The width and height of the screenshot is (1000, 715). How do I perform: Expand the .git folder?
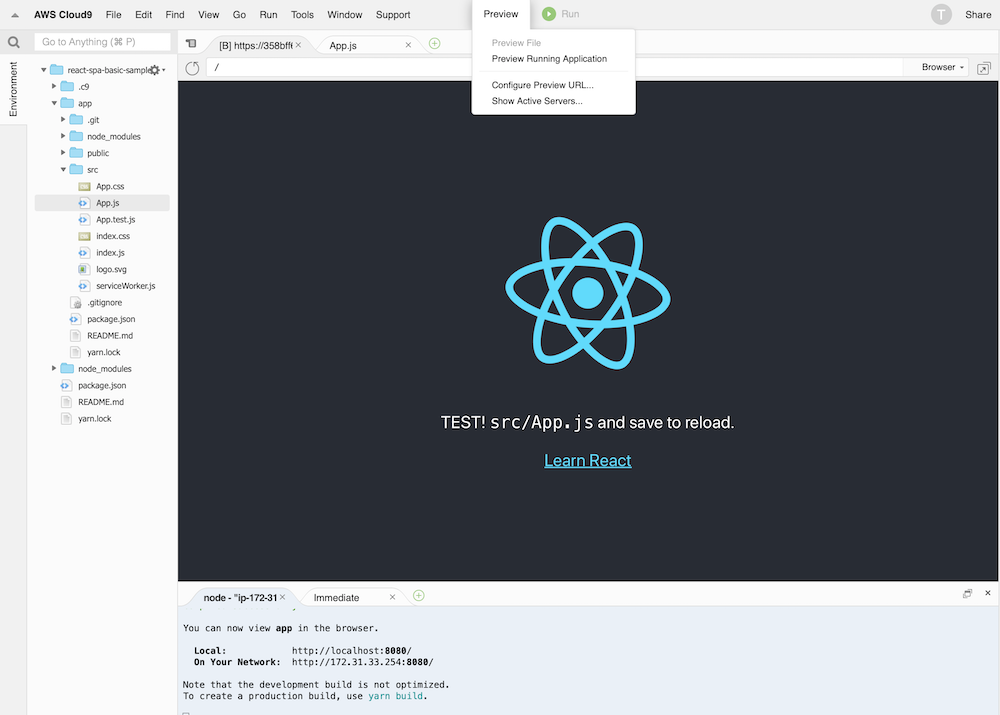[63, 119]
